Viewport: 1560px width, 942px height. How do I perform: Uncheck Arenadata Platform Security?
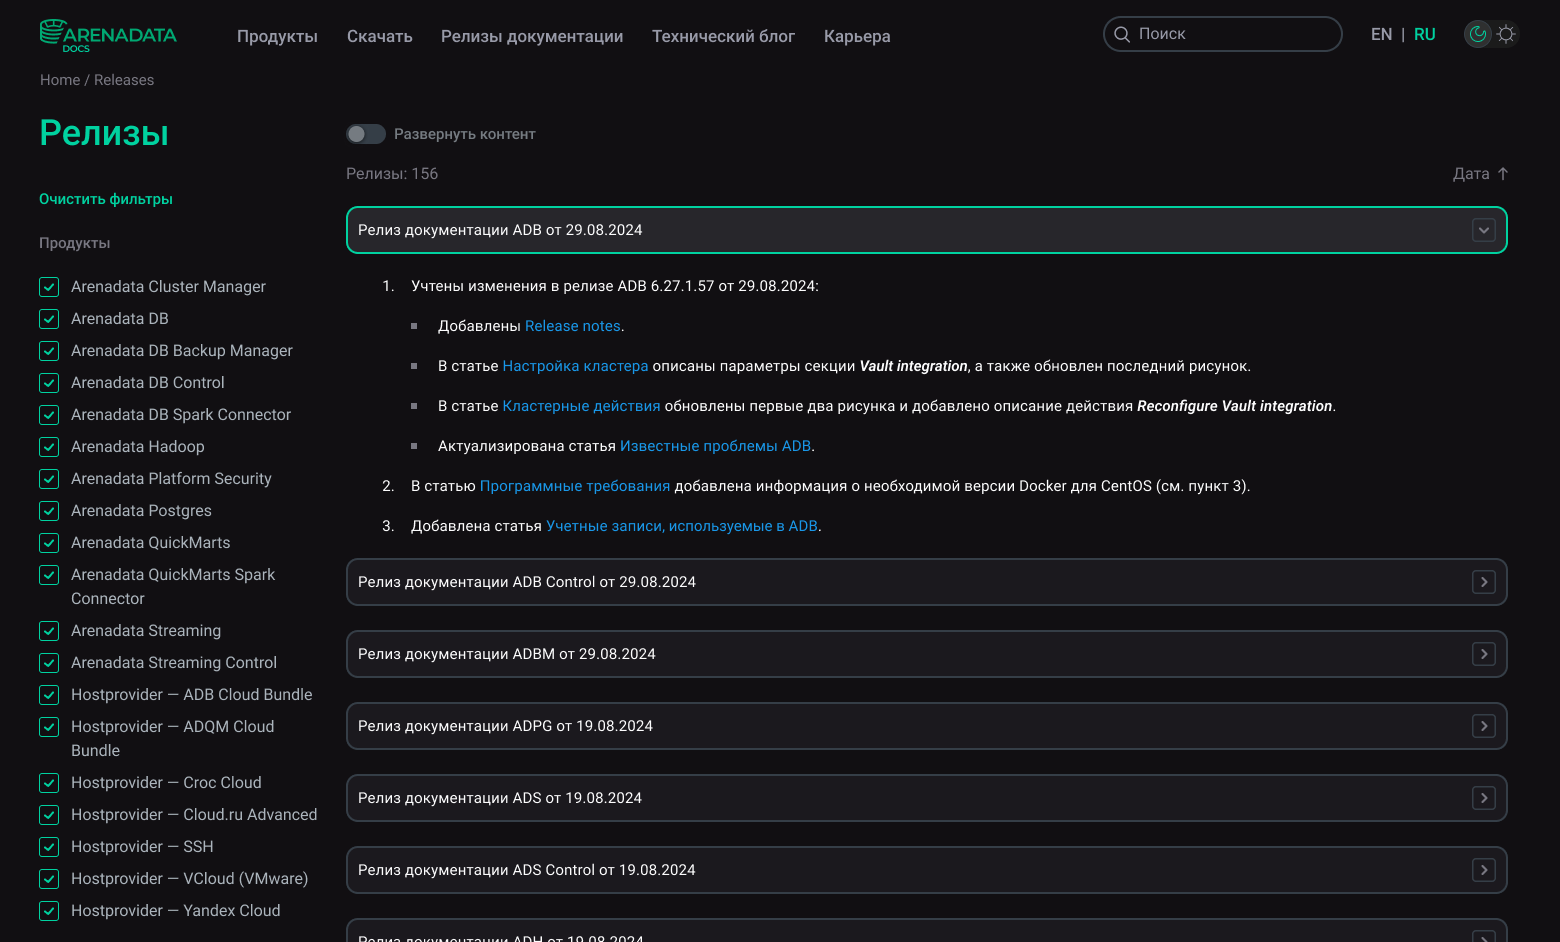point(49,479)
